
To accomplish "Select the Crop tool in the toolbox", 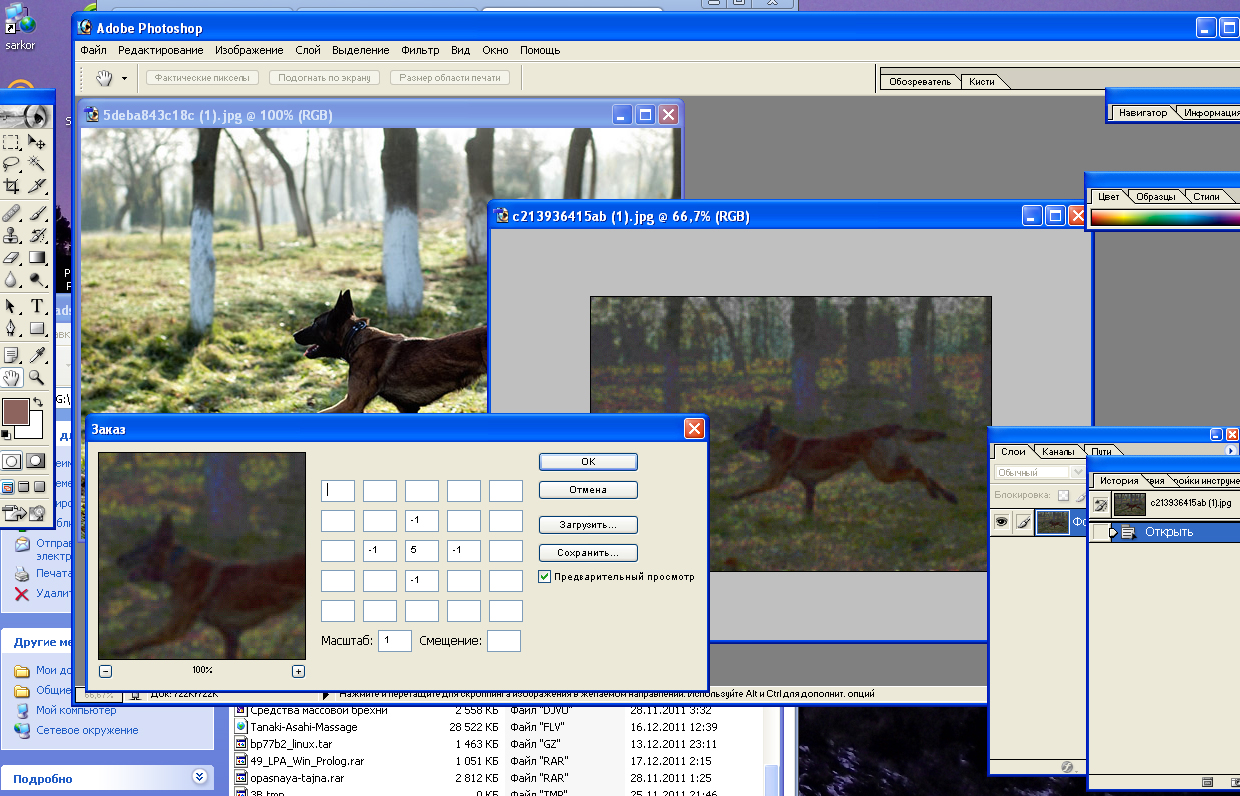I will coord(11,186).
